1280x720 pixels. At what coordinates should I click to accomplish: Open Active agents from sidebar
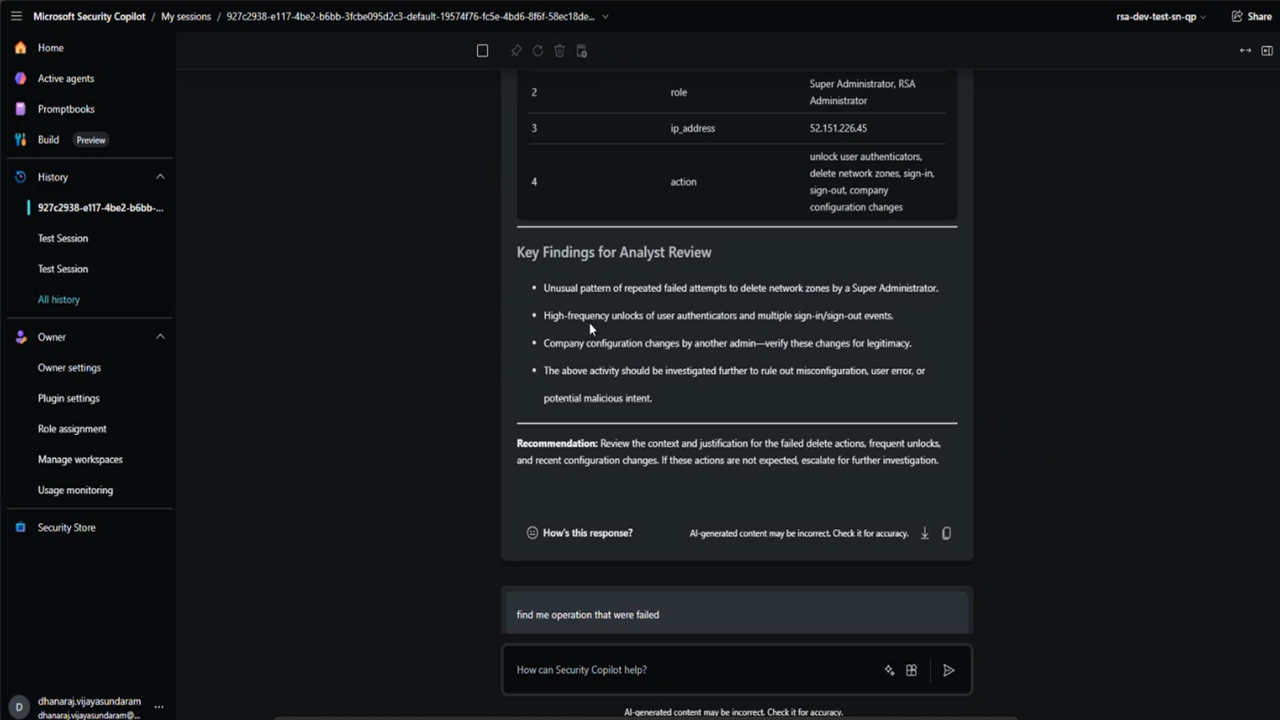point(66,78)
